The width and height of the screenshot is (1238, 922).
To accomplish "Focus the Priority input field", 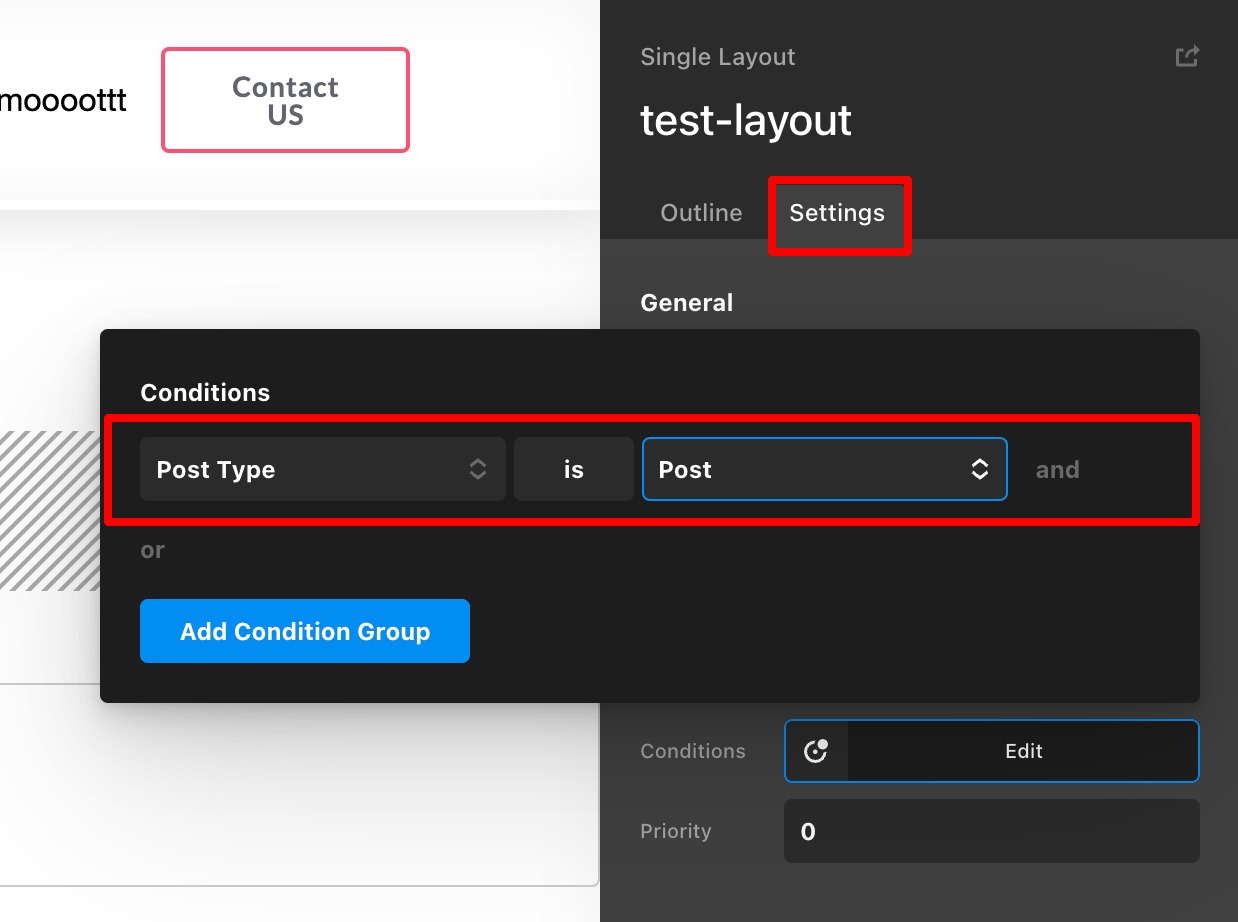I will pos(992,831).
